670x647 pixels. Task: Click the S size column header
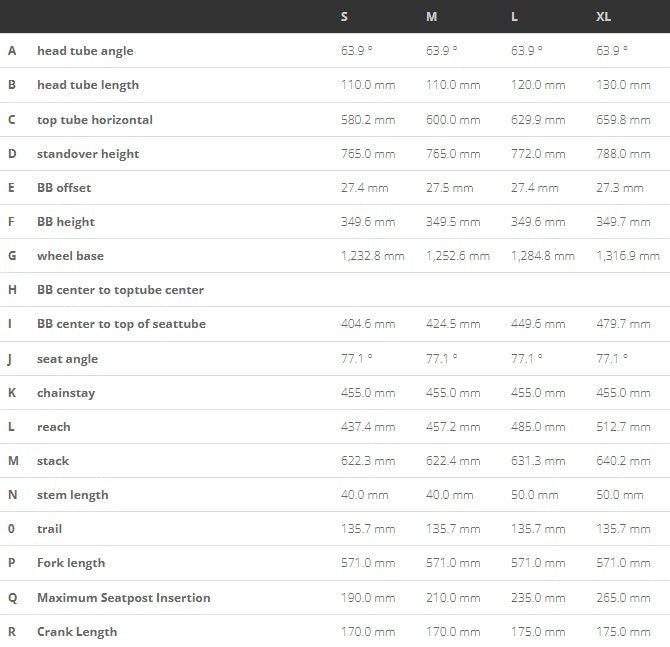pyautogui.click(x=344, y=17)
